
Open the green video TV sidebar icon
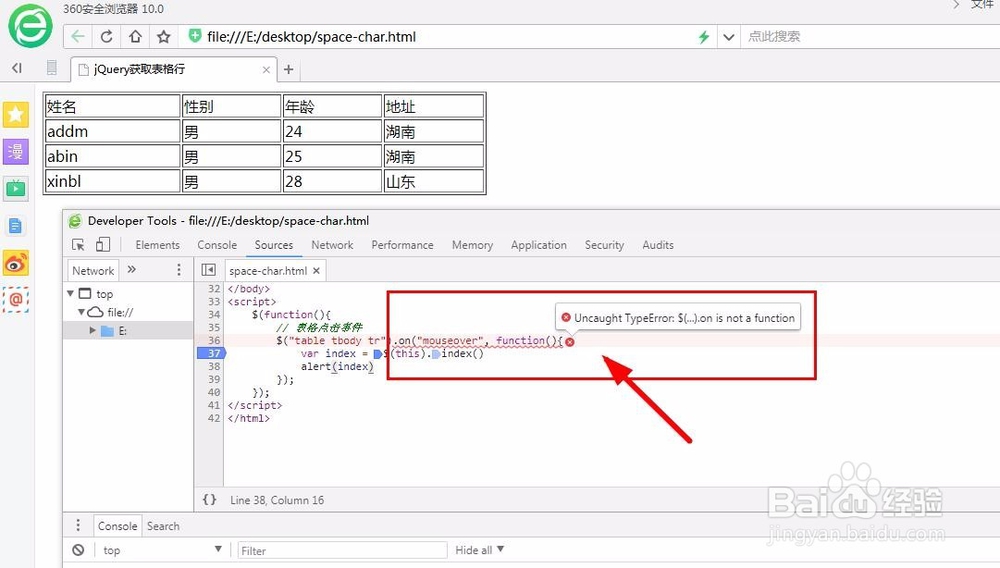16,189
